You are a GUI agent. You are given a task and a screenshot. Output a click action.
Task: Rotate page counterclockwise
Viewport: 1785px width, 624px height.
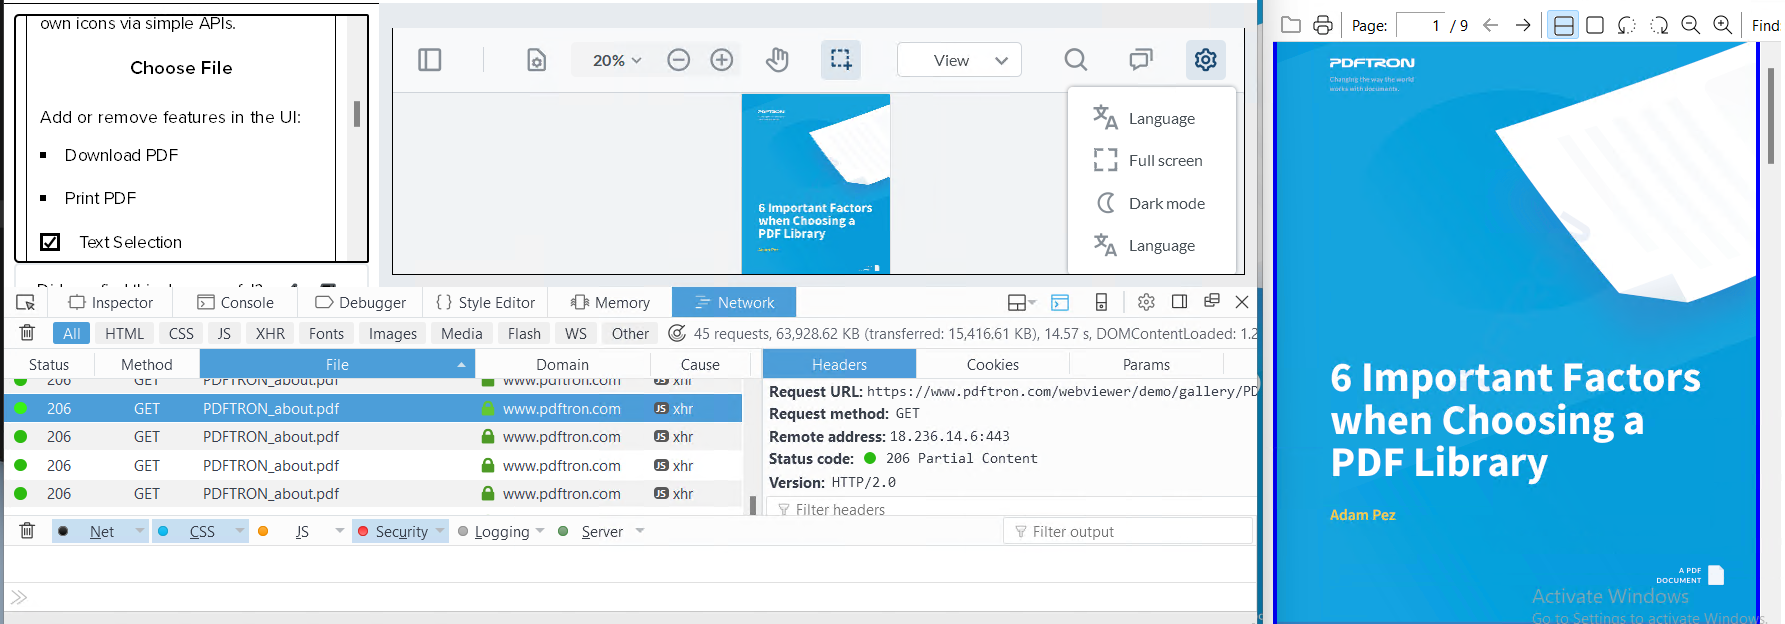(1627, 25)
